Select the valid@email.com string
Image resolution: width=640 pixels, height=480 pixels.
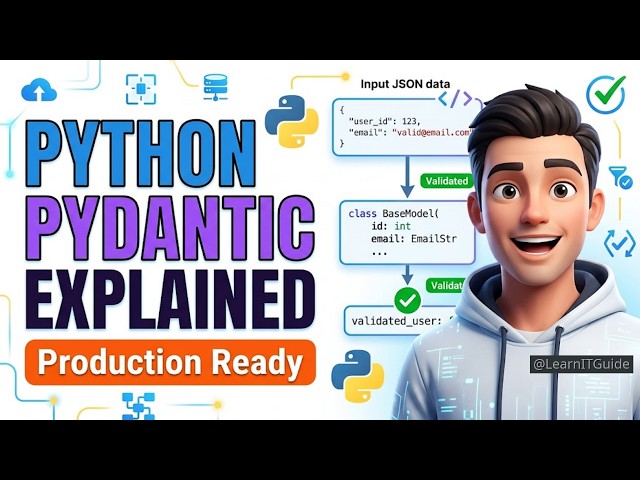tap(431, 132)
